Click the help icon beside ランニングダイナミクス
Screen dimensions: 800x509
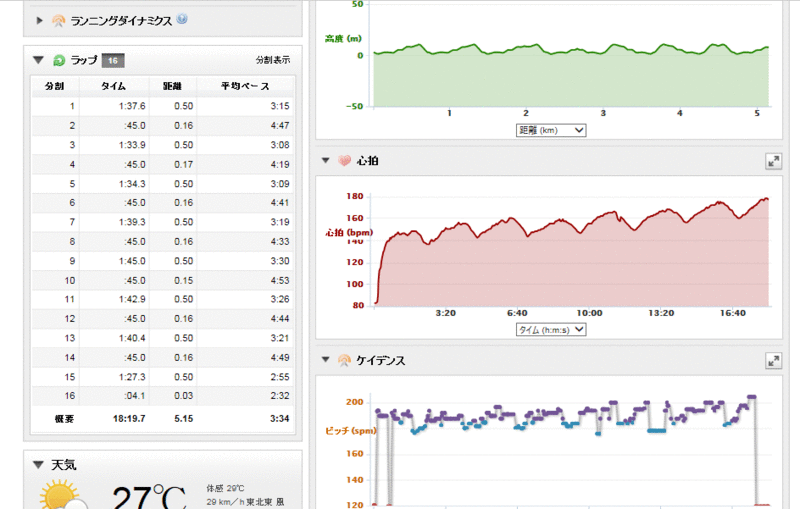tap(182, 19)
